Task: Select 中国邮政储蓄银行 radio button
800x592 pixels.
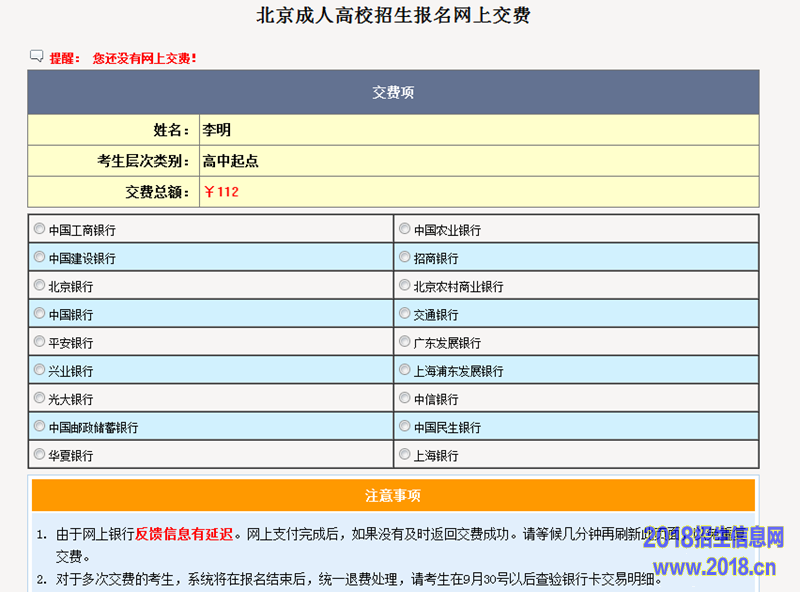Action: point(40,426)
